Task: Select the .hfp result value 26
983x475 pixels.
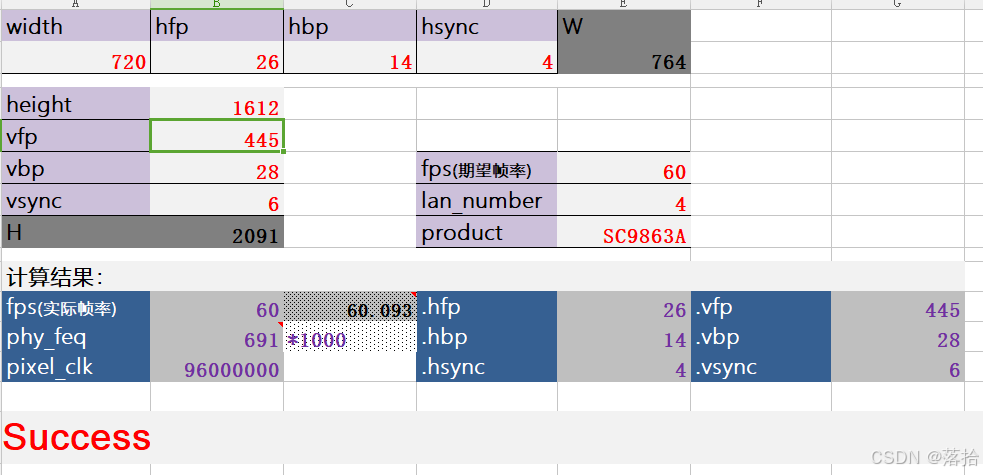Action: [624, 306]
